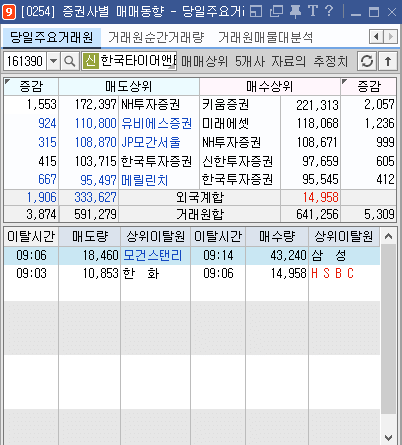Click the red 14,958 foreign buy total

click(x=320, y=197)
